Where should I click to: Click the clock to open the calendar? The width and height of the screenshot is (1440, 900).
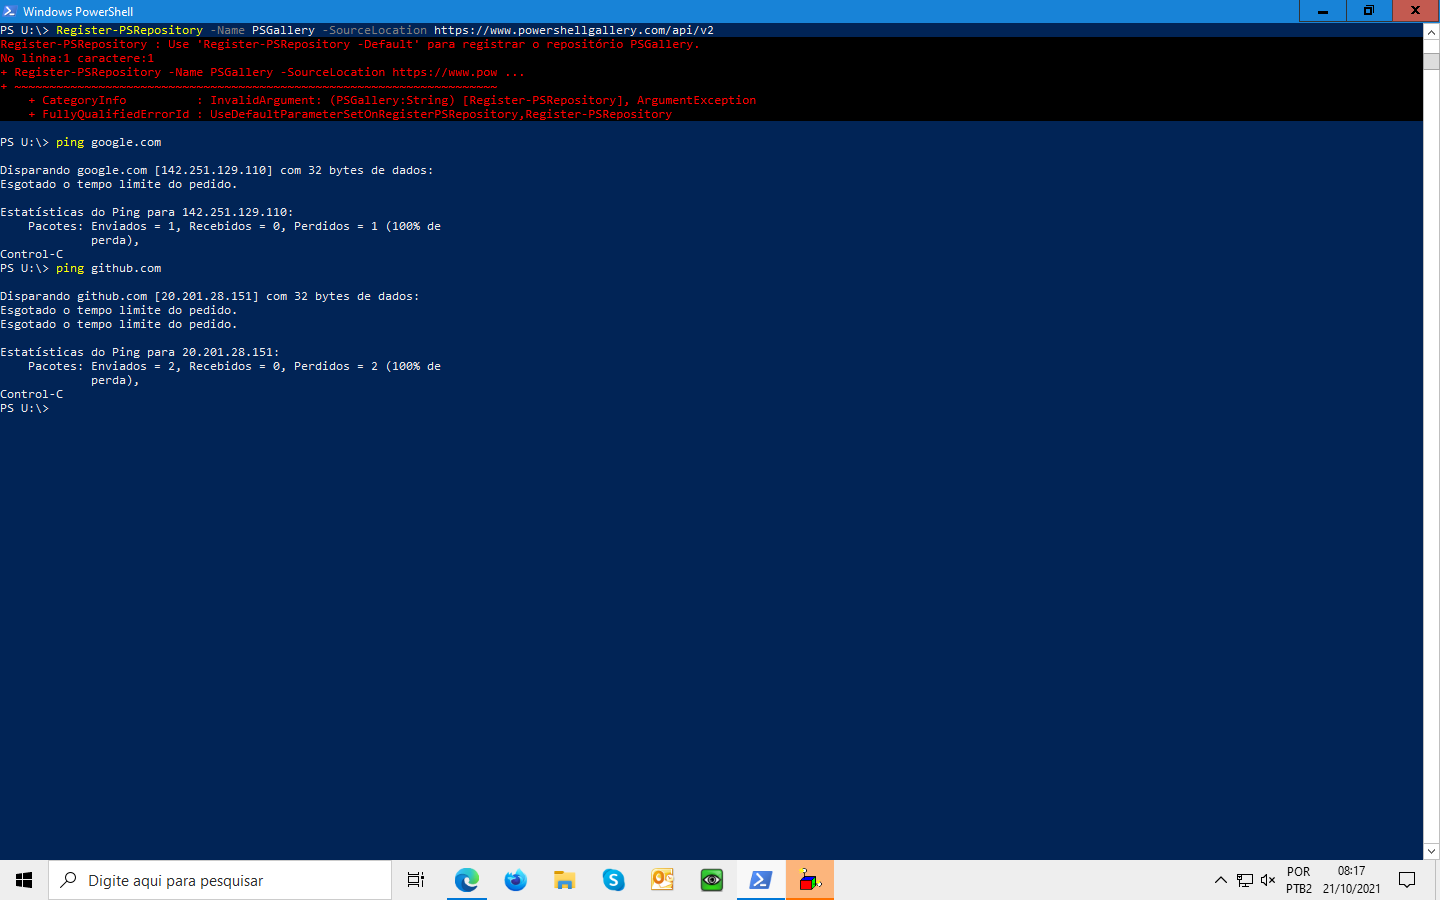pos(1353,880)
